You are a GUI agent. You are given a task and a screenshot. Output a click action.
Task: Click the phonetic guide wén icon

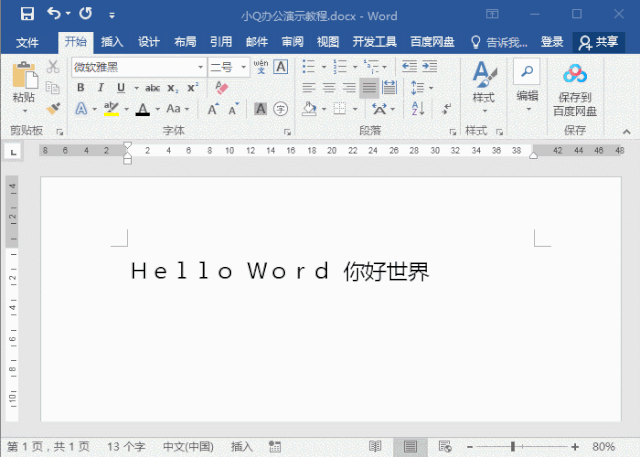pyautogui.click(x=261, y=67)
